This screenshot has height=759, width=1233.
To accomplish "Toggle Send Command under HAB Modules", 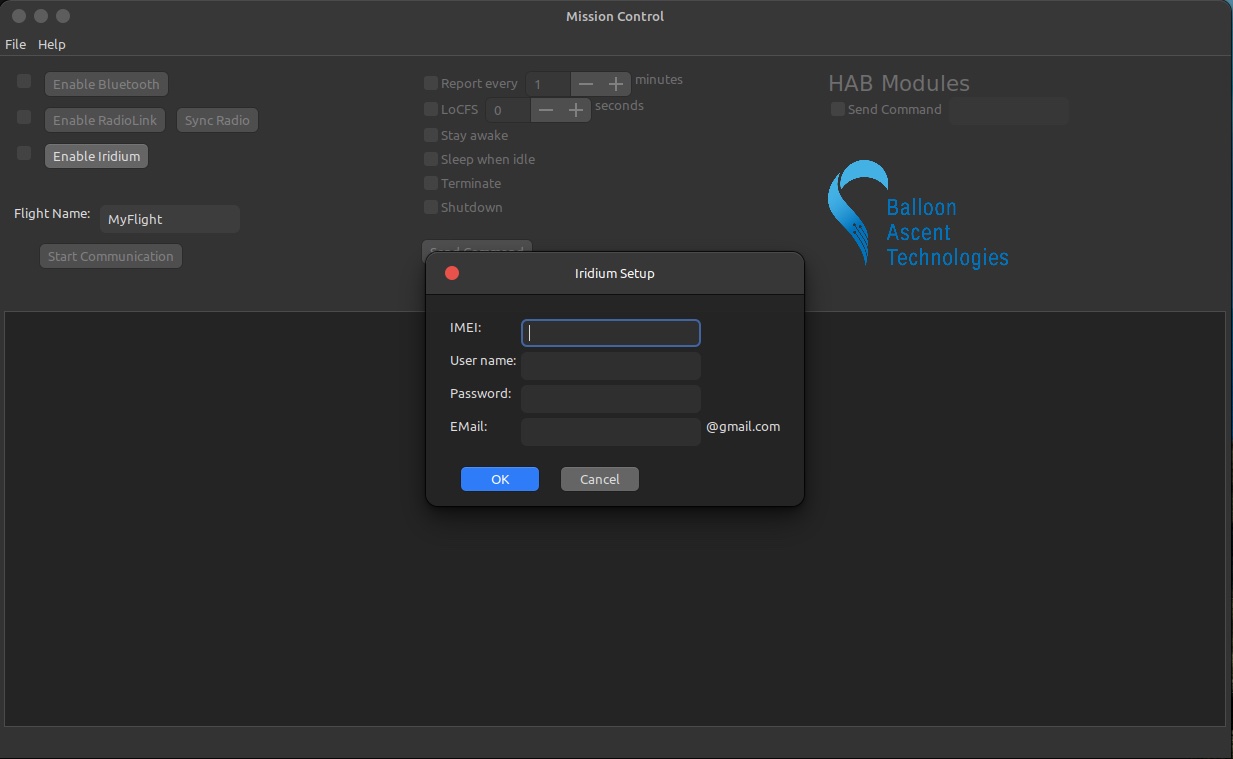I will tap(837, 109).
